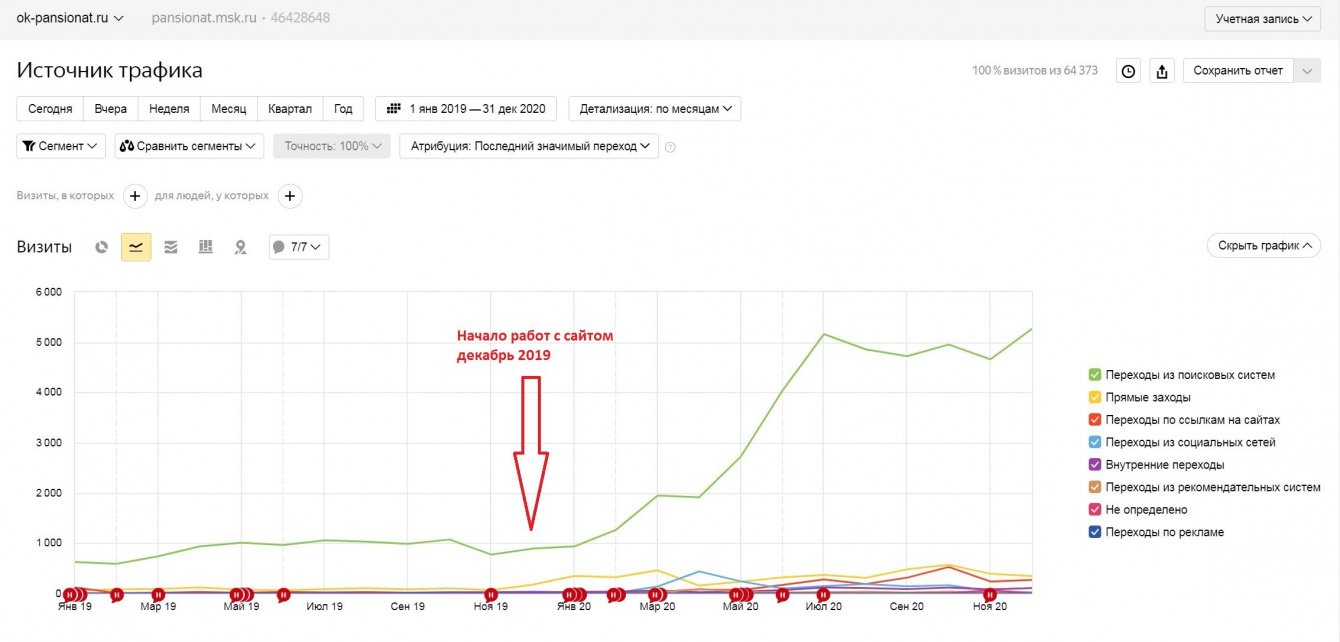
Task: Click the export share icon
Action: 1161,71
